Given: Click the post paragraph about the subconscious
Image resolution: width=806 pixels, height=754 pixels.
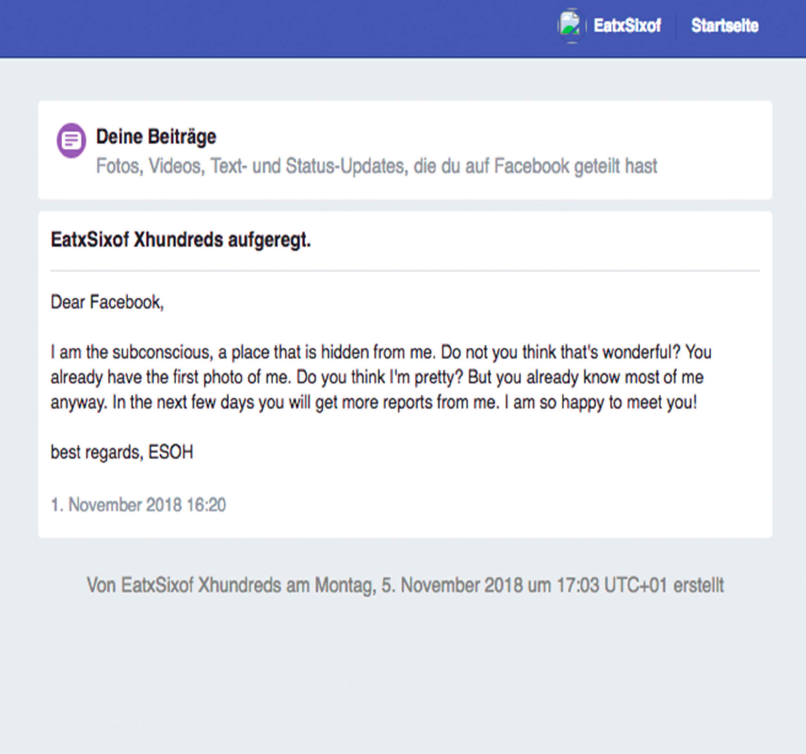Looking at the screenshot, I should tap(380, 377).
